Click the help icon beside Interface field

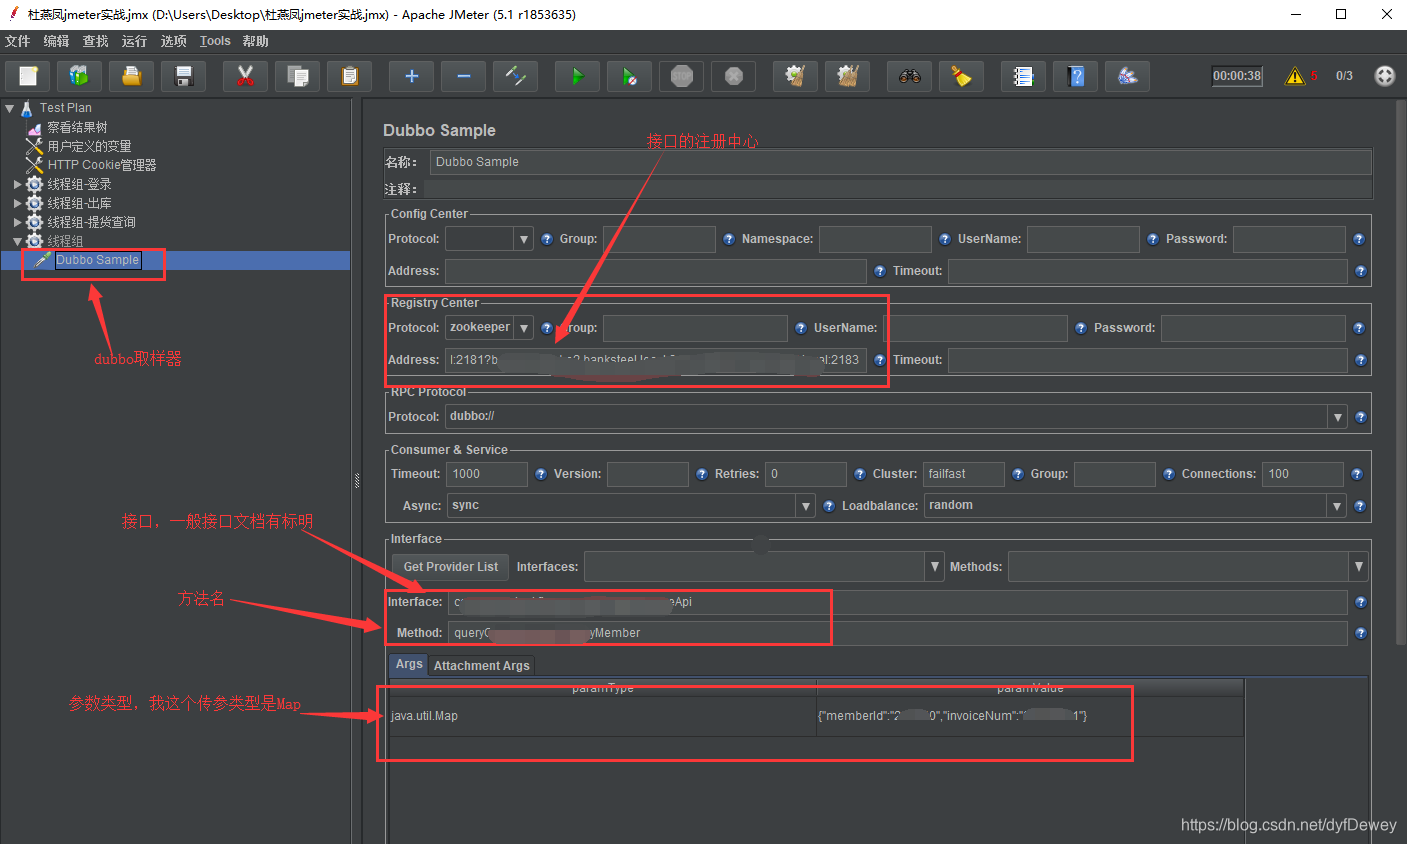pyautogui.click(x=1360, y=602)
